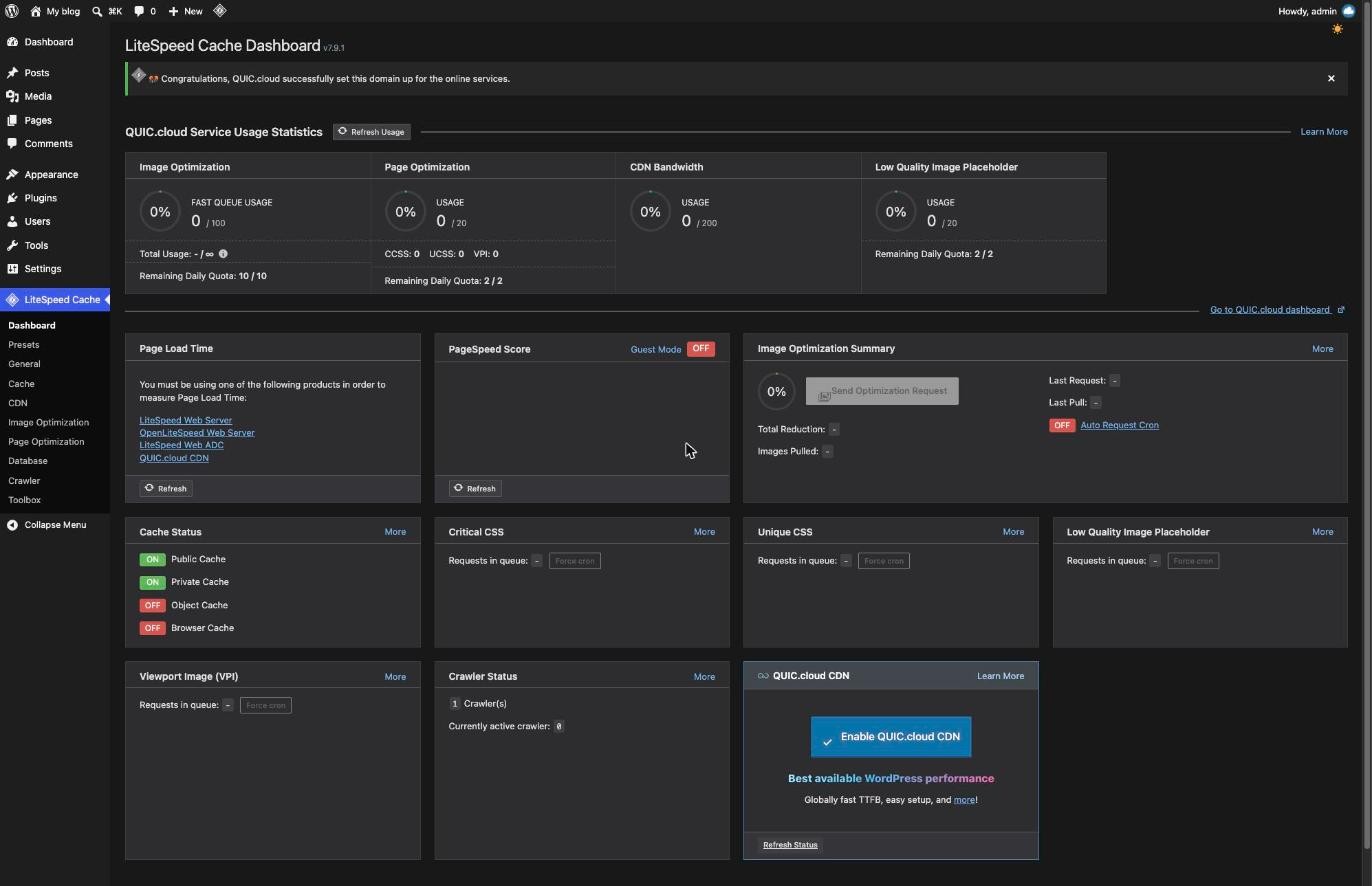
Task: Open Toolbox submenu item
Action: pos(25,500)
